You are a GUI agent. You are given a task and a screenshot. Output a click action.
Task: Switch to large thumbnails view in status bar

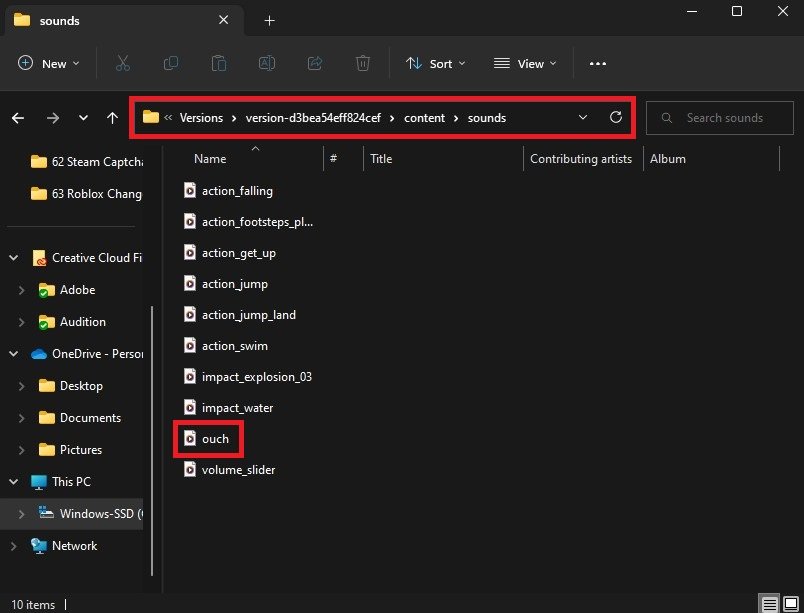790,604
